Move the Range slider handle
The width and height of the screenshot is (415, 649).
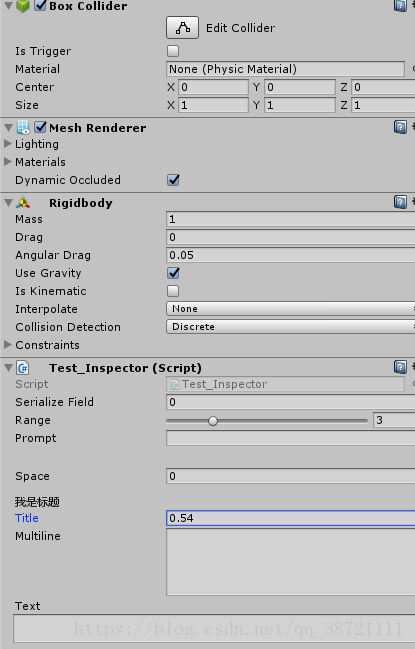(213, 421)
